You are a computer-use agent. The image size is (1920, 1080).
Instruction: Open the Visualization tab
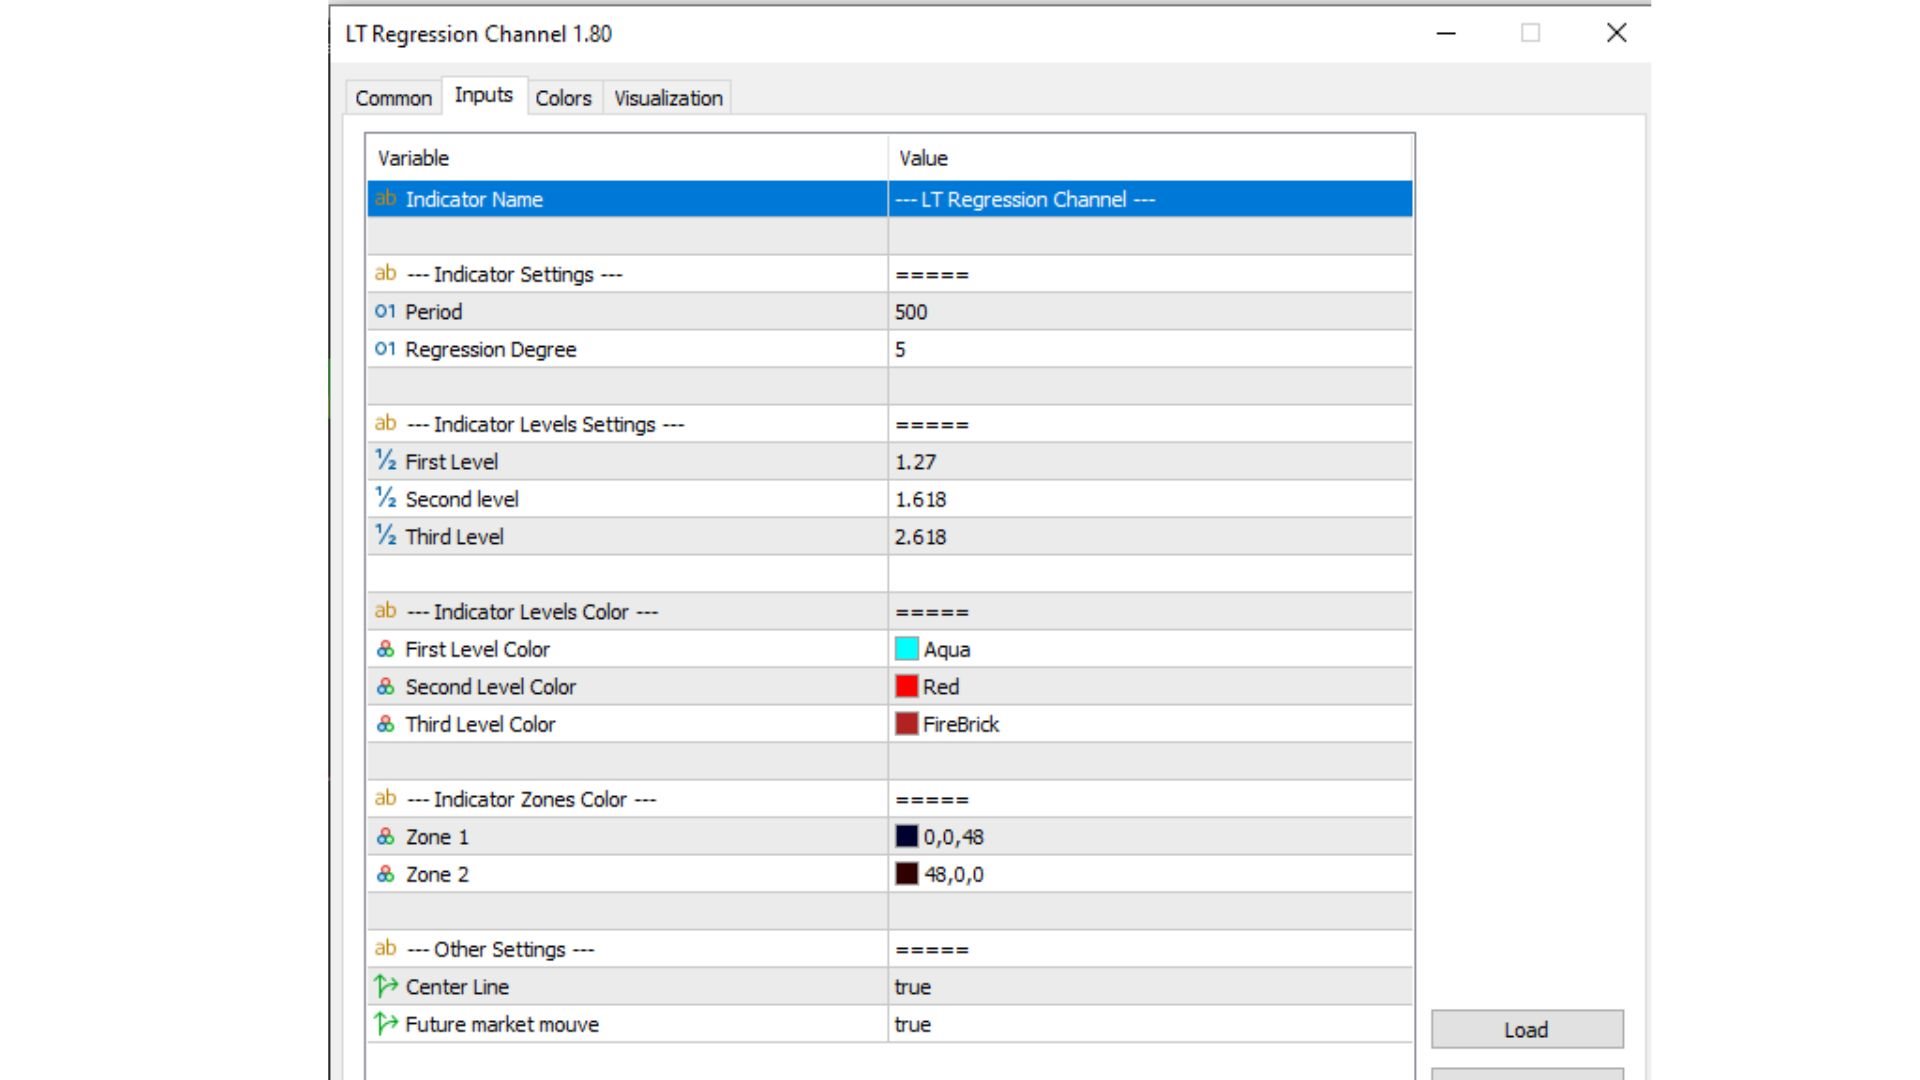(666, 97)
